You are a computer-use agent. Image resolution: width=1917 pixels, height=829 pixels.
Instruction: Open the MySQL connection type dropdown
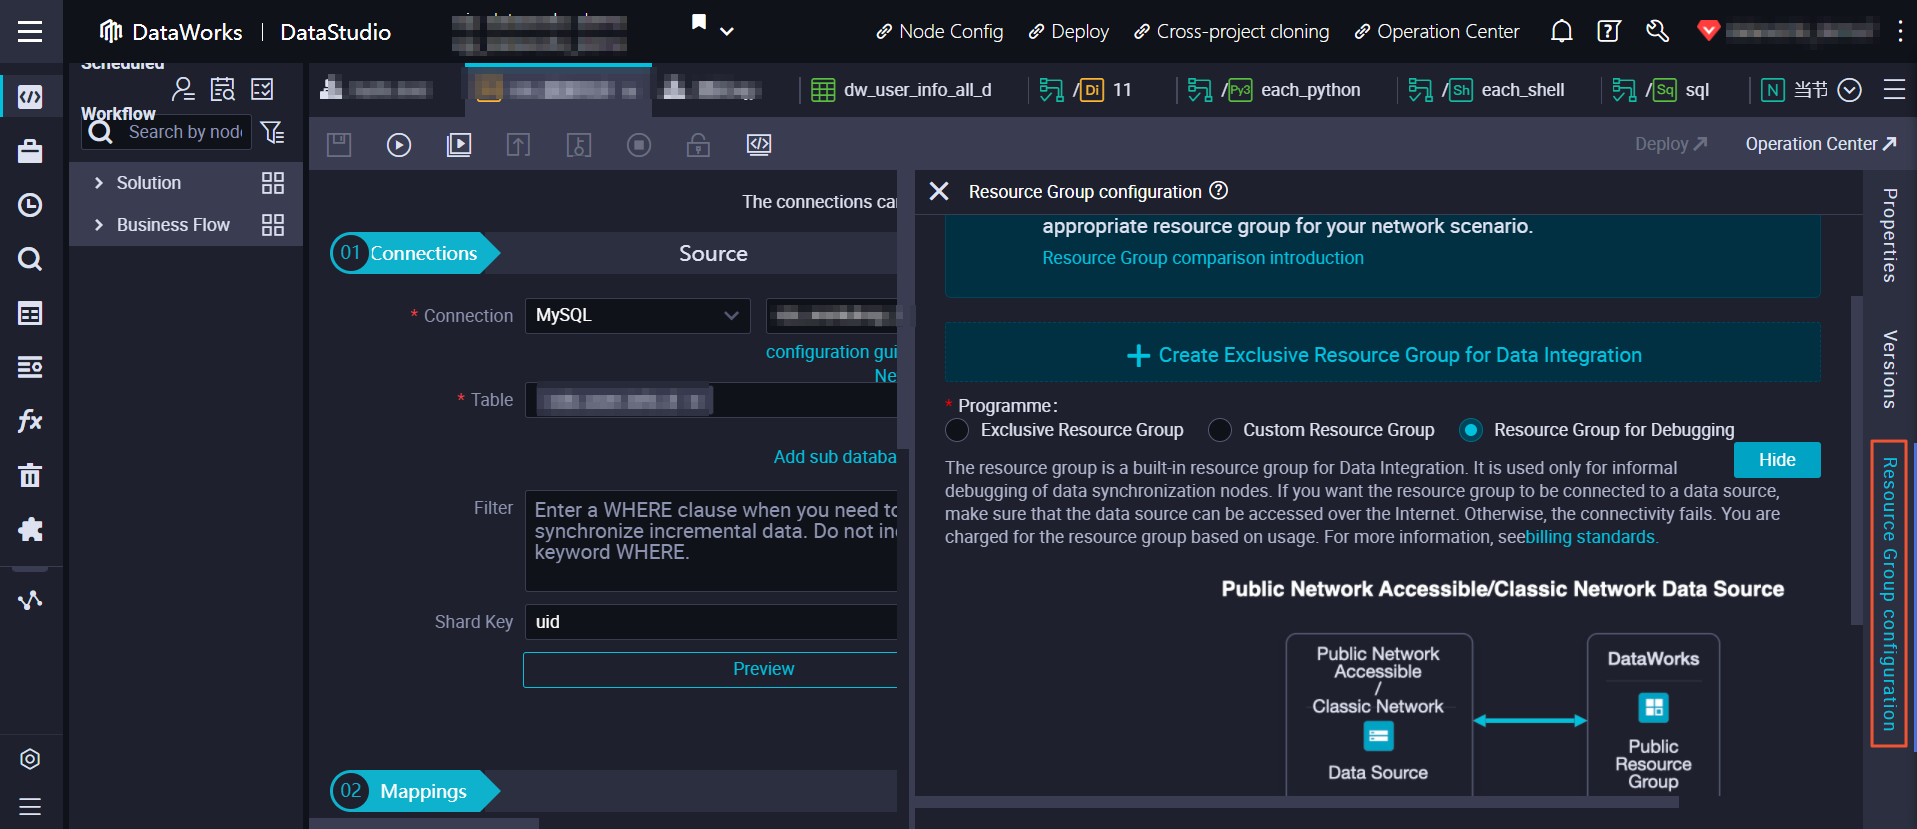pos(638,316)
